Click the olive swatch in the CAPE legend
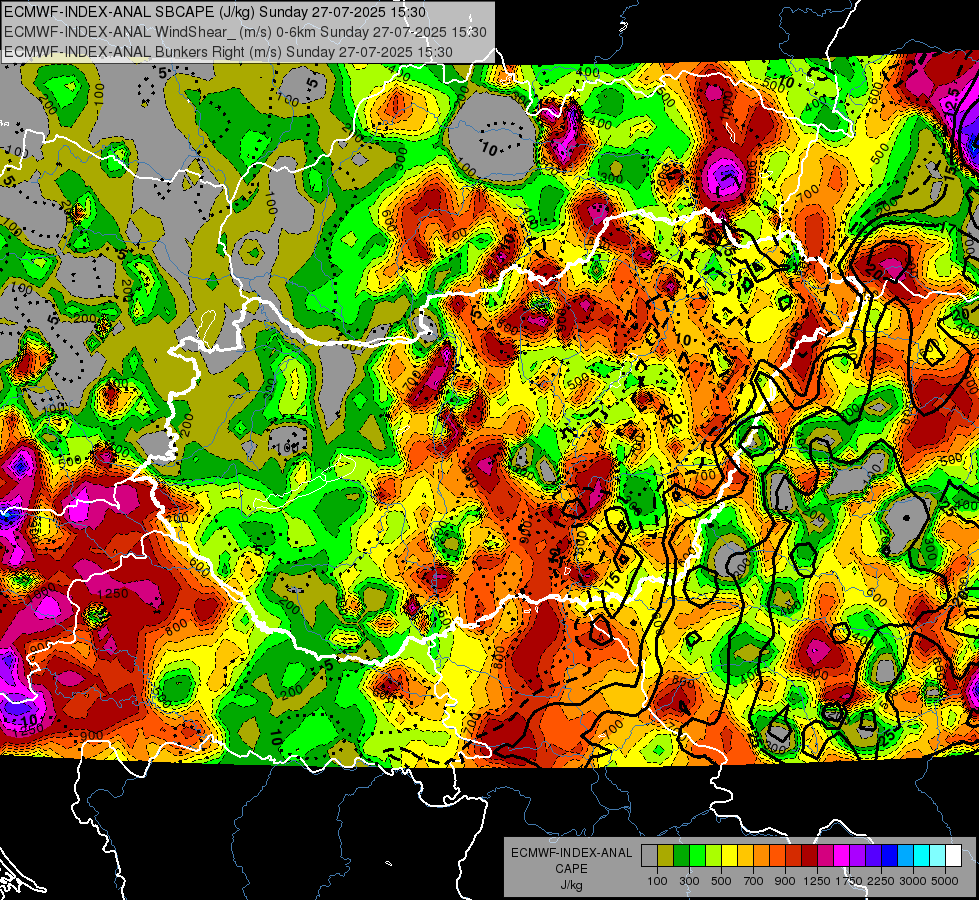The height and width of the screenshot is (900, 979). pyautogui.click(x=666, y=856)
